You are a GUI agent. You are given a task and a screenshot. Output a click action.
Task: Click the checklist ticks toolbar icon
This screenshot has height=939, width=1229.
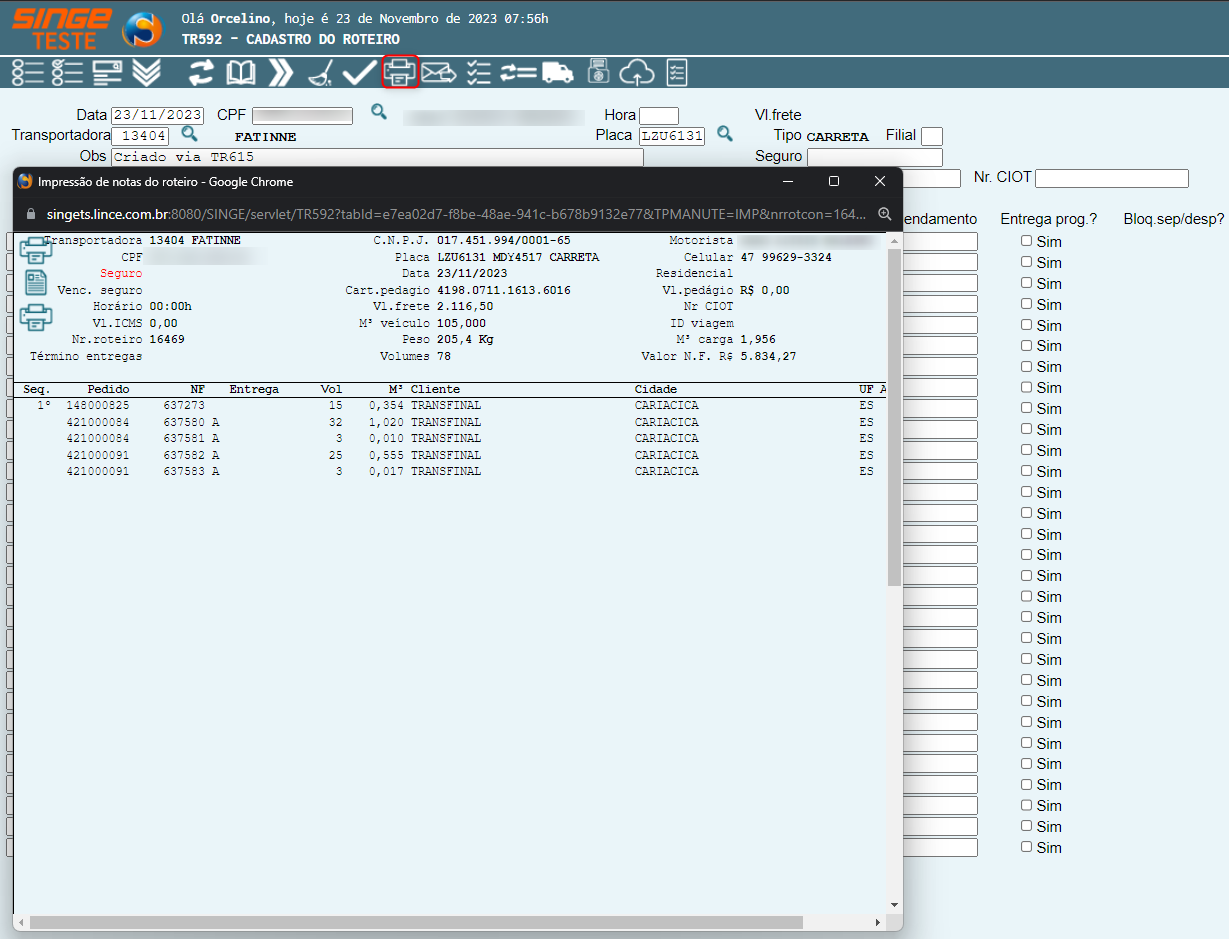pyautogui.click(x=479, y=72)
